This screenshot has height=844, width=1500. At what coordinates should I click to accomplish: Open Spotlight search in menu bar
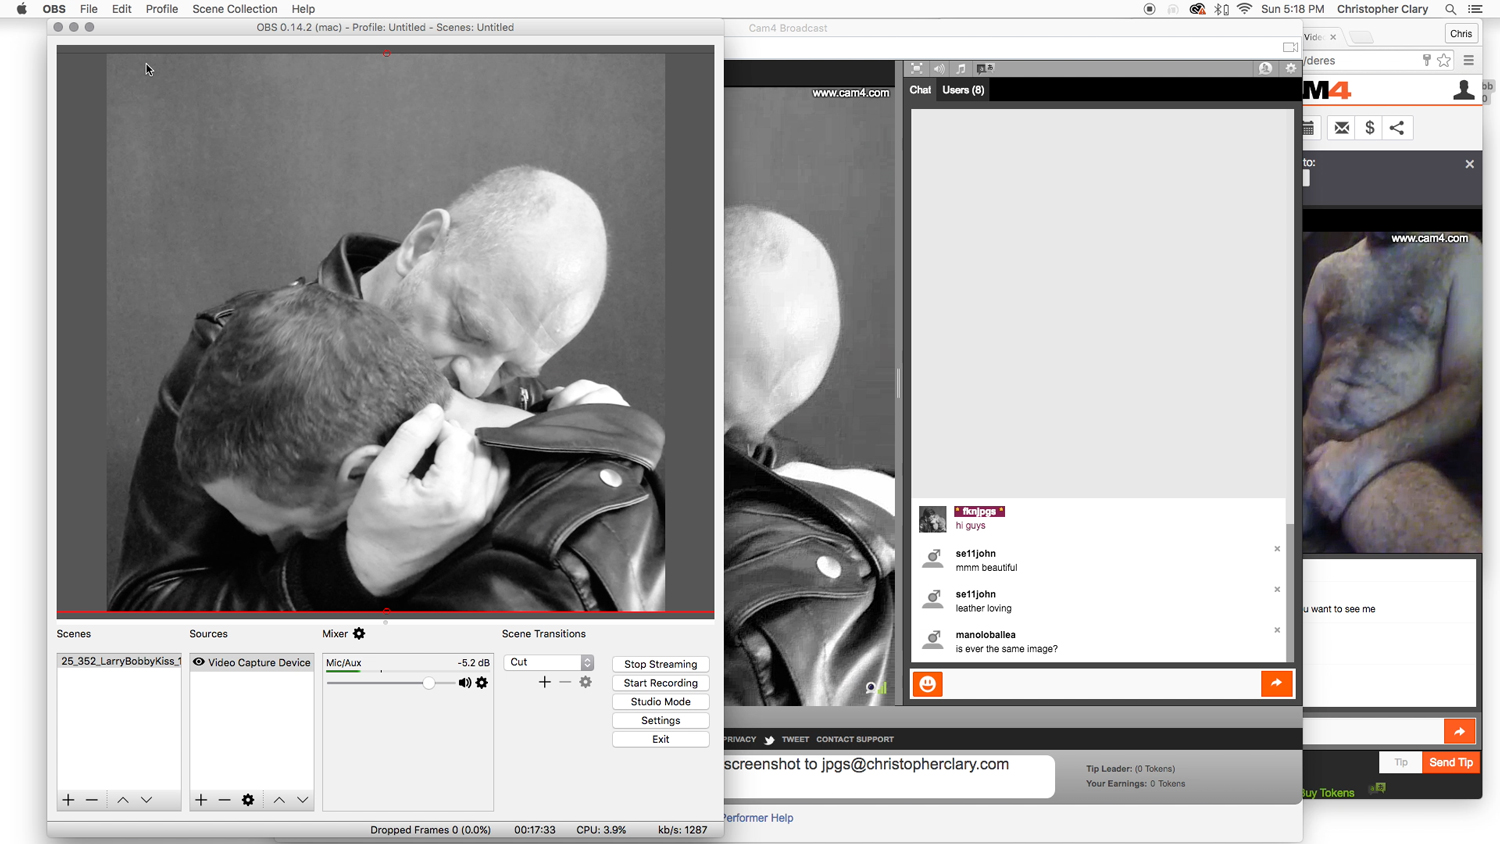(1450, 9)
